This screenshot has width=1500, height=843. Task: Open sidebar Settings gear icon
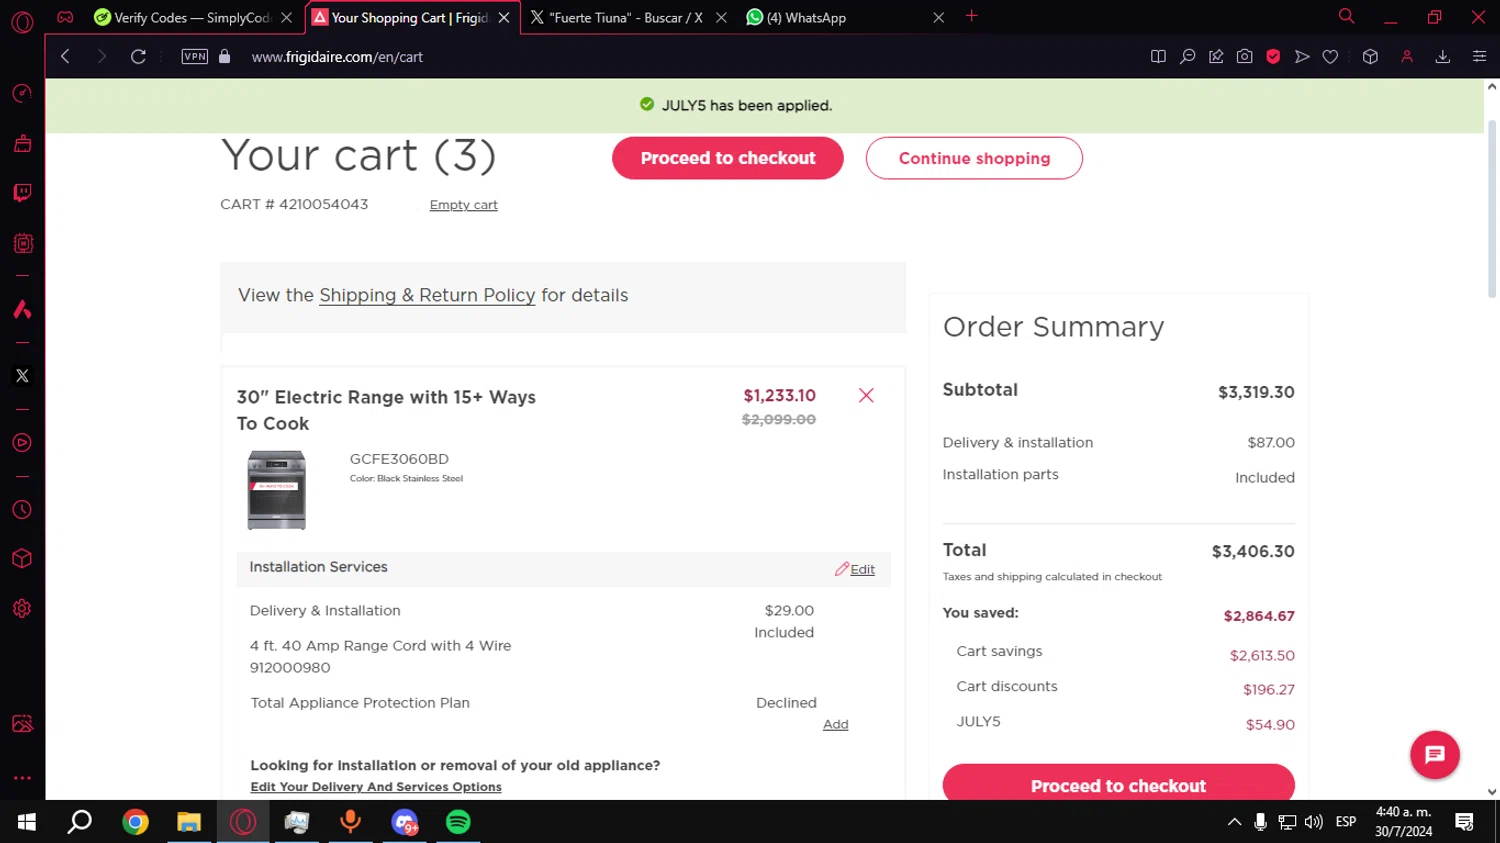[x=22, y=608]
